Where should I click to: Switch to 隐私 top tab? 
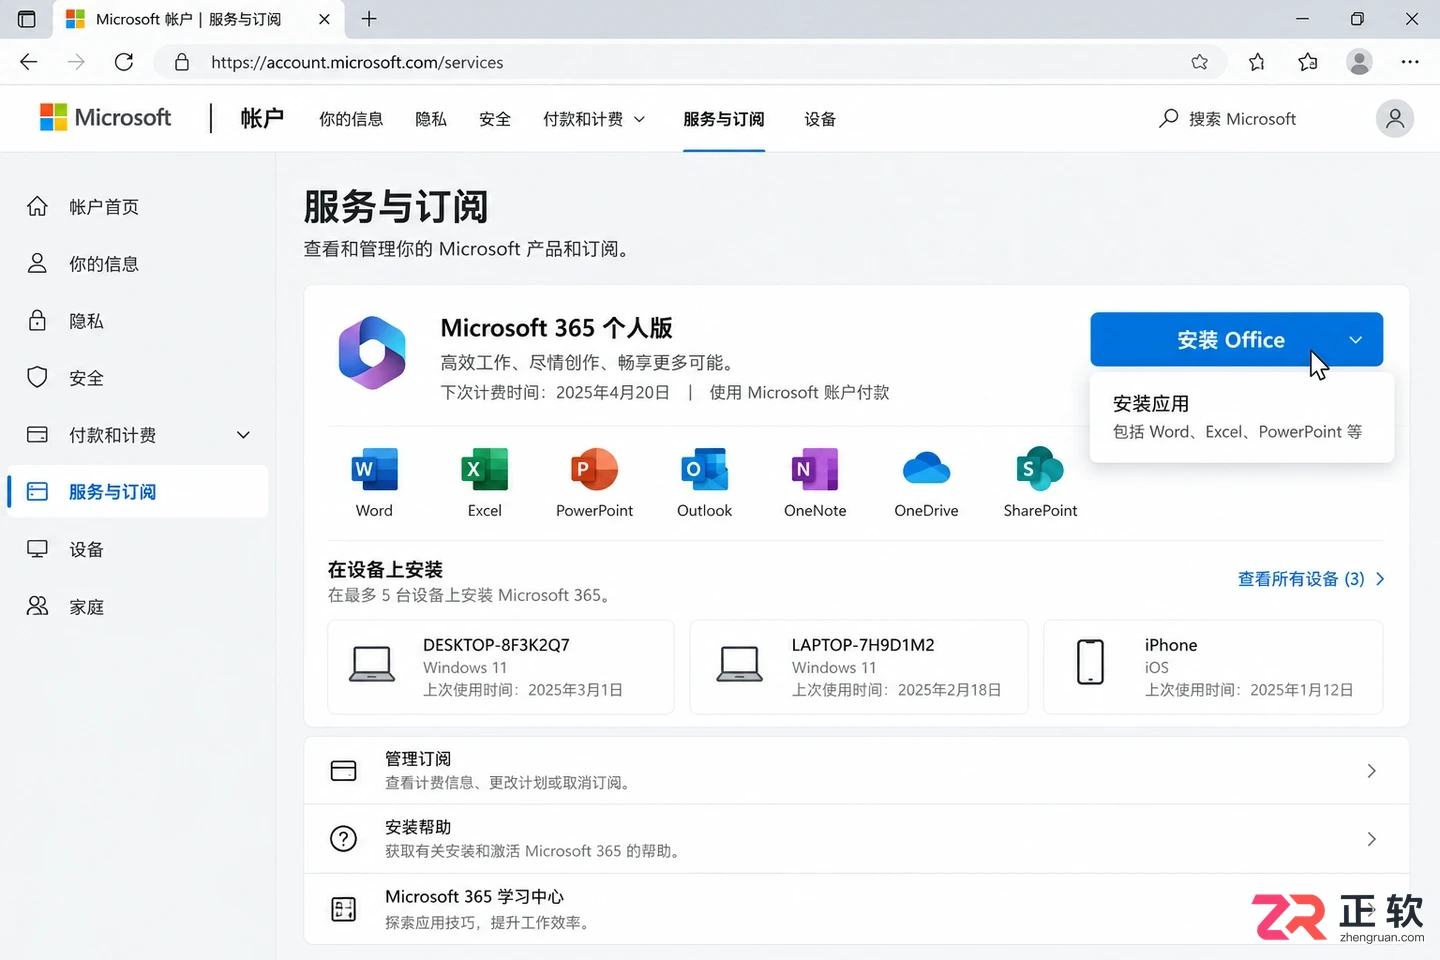pyautogui.click(x=431, y=119)
